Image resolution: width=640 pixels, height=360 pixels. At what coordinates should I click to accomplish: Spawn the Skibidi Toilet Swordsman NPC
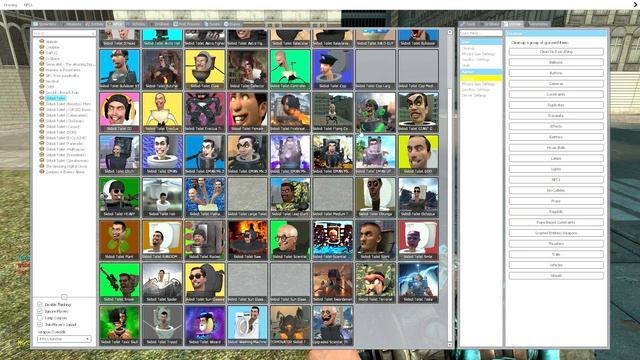[x=333, y=283]
